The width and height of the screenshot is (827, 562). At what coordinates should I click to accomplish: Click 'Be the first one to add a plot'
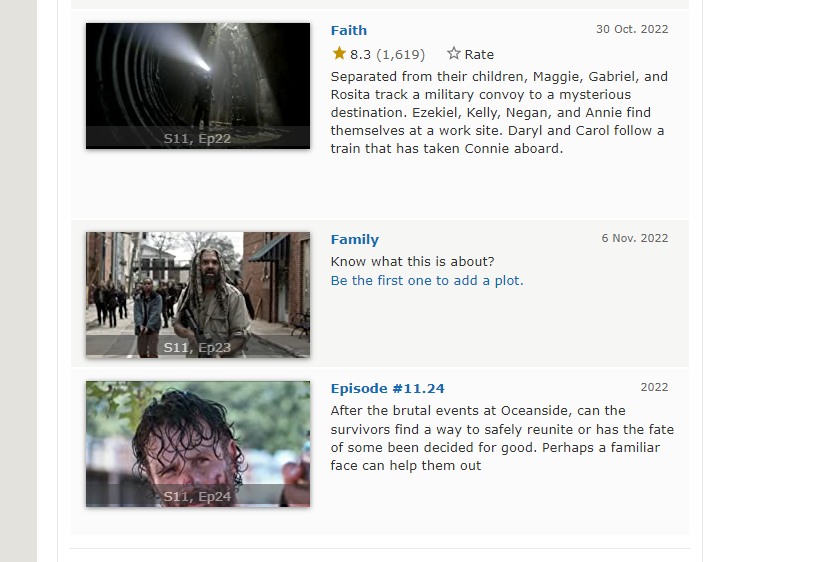(x=427, y=280)
